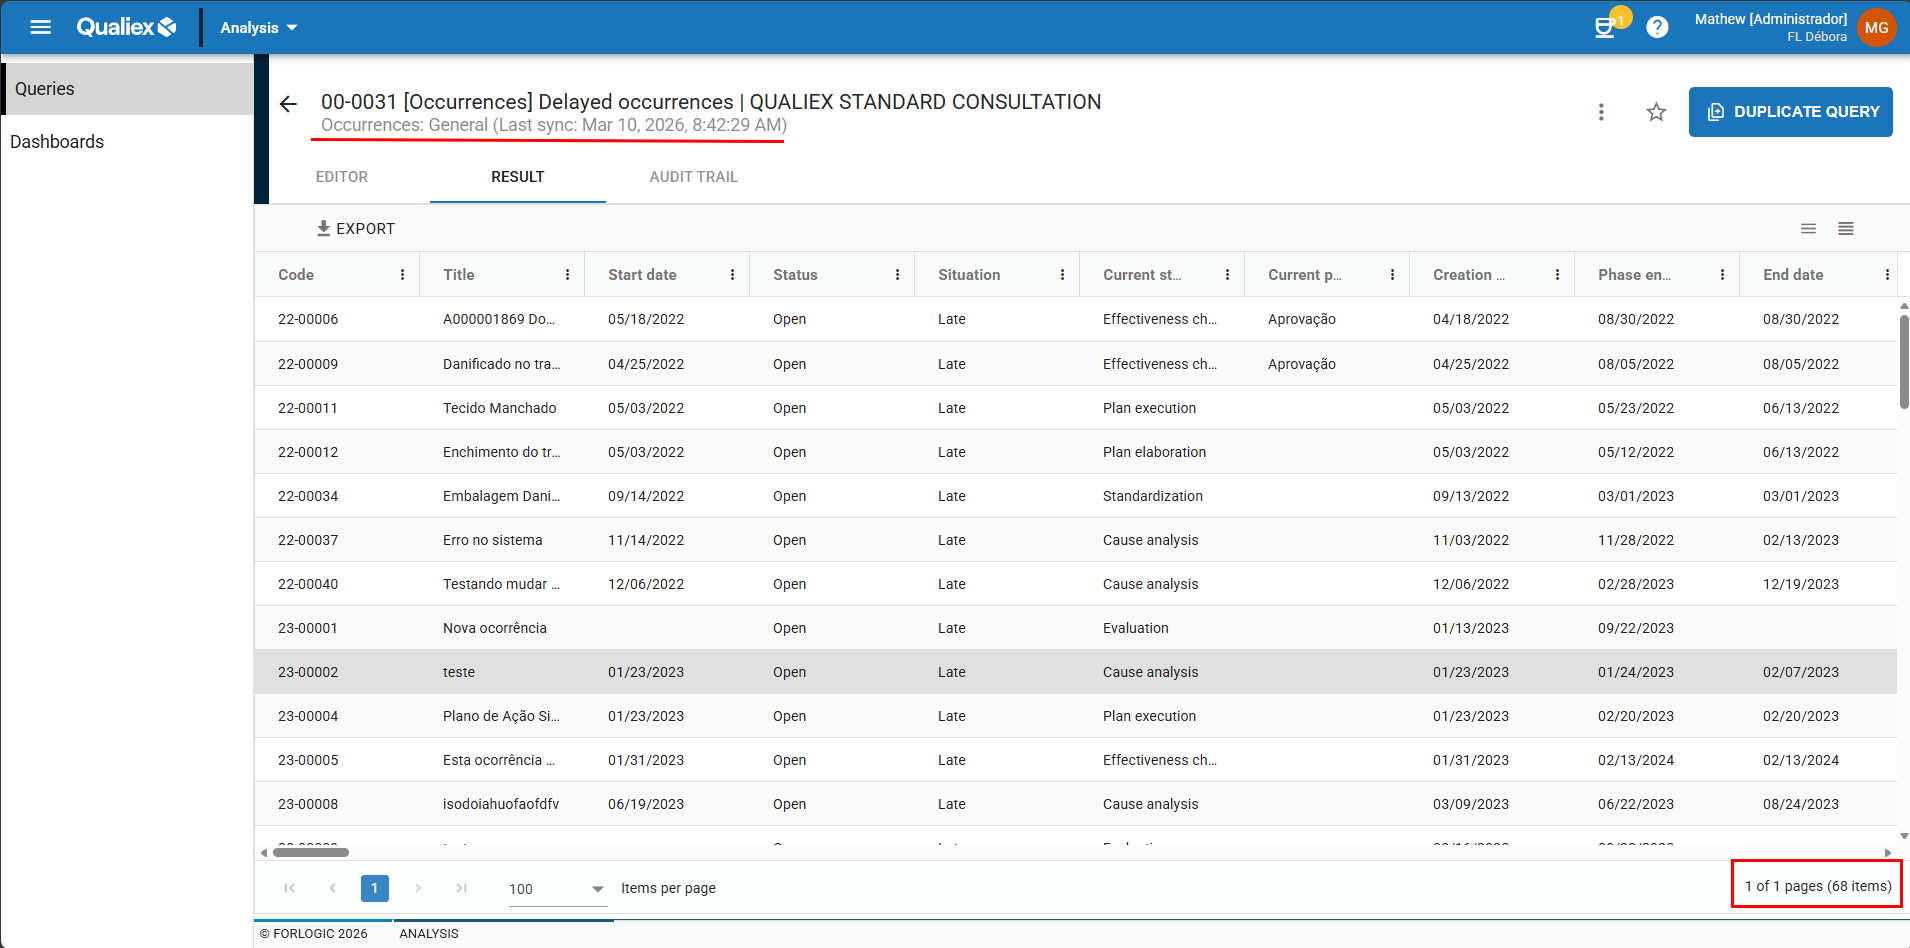Open the items per page dropdown

point(556,889)
